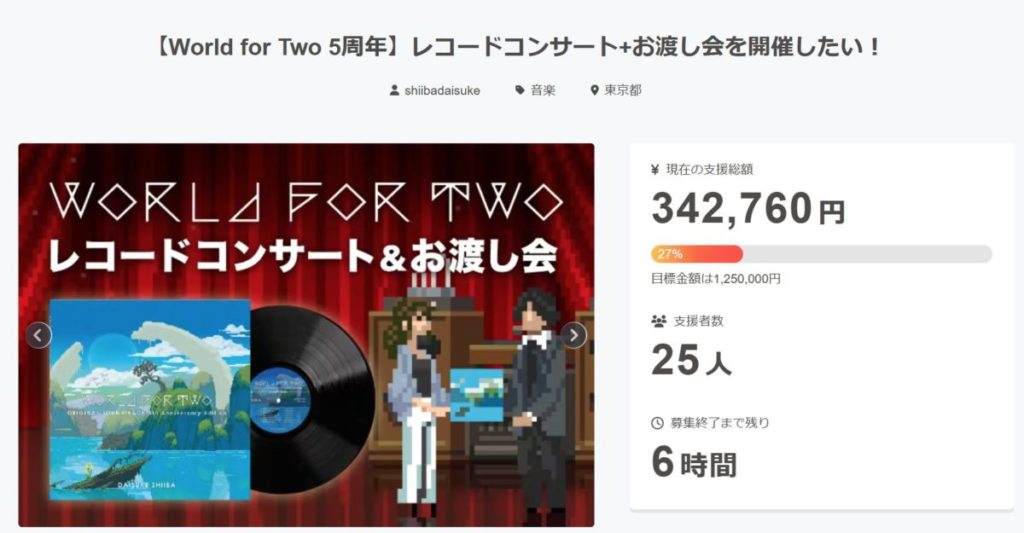Click the location pin icon beside 東京都
Viewport: 1024px width, 533px height.
click(x=594, y=90)
